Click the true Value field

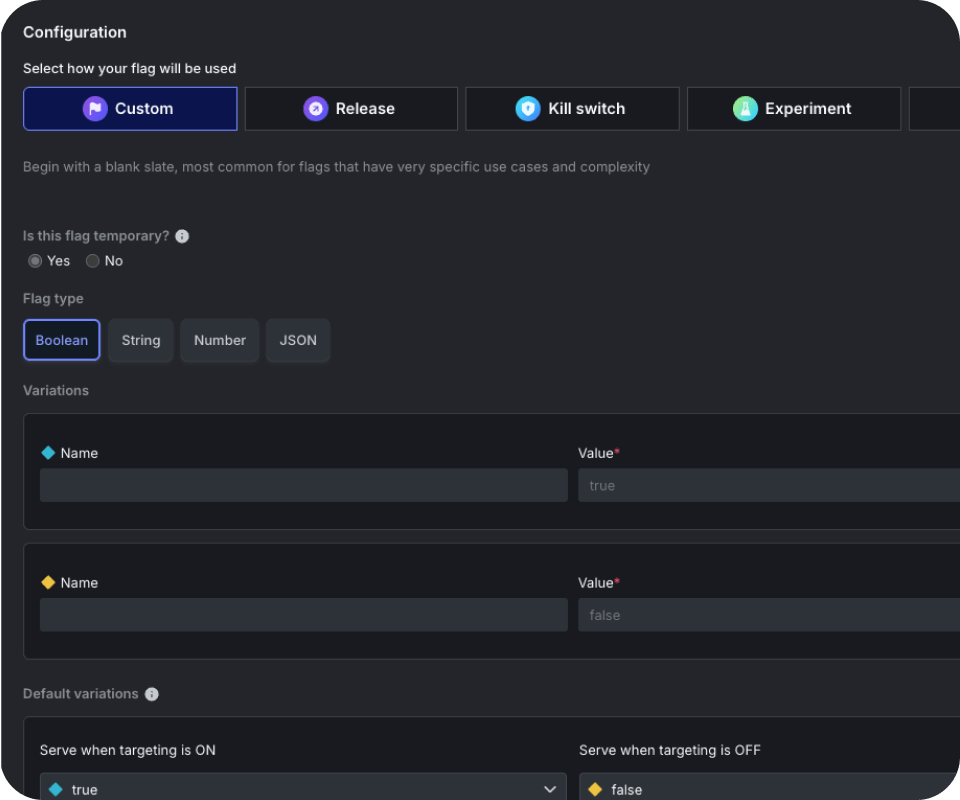[x=769, y=485]
